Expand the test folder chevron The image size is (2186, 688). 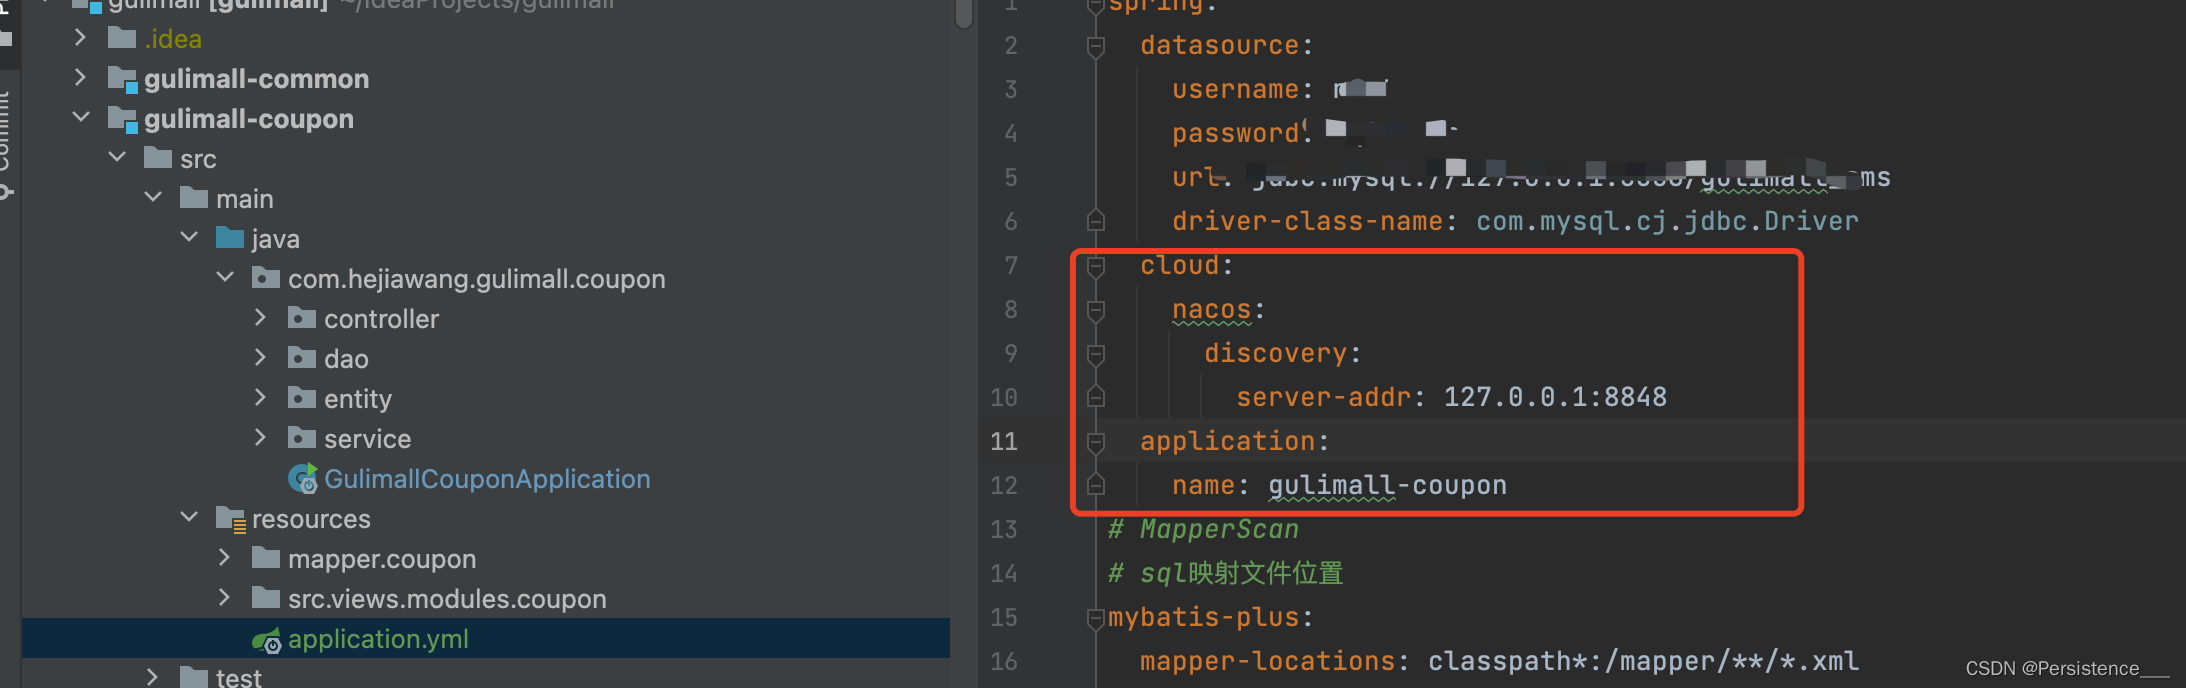153,677
